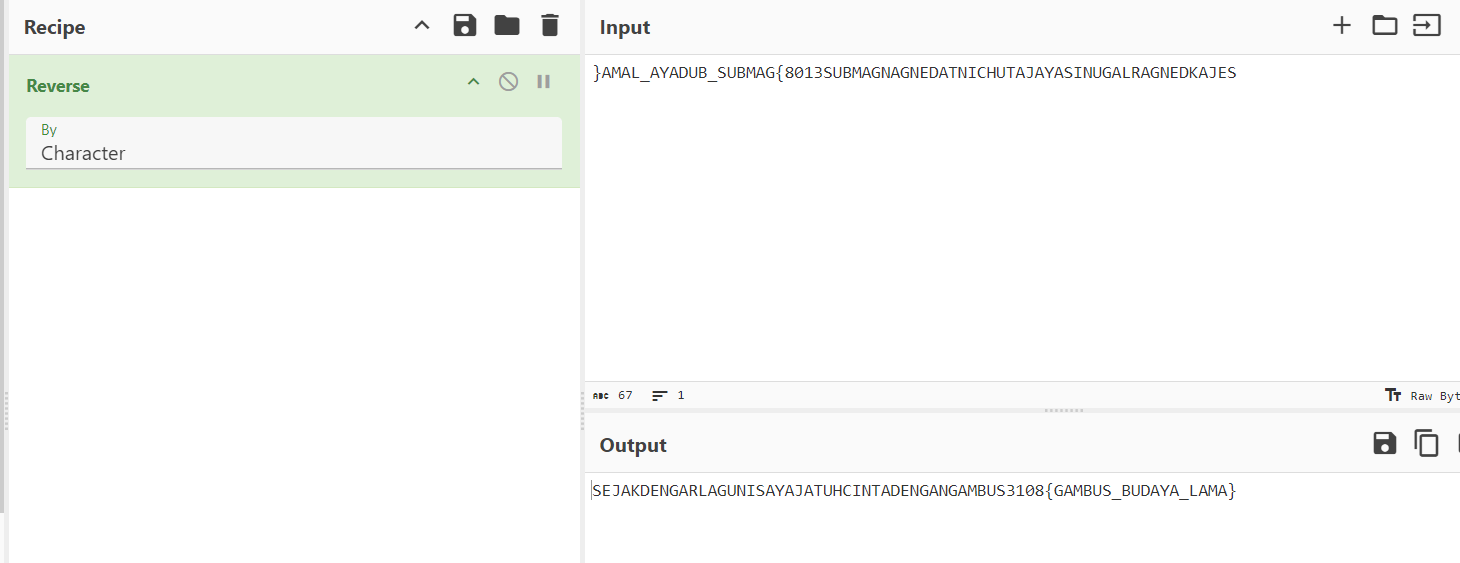Image resolution: width=1460 pixels, height=563 pixels.
Task: Clear the recipe with trash icon
Action: tap(550, 26)
